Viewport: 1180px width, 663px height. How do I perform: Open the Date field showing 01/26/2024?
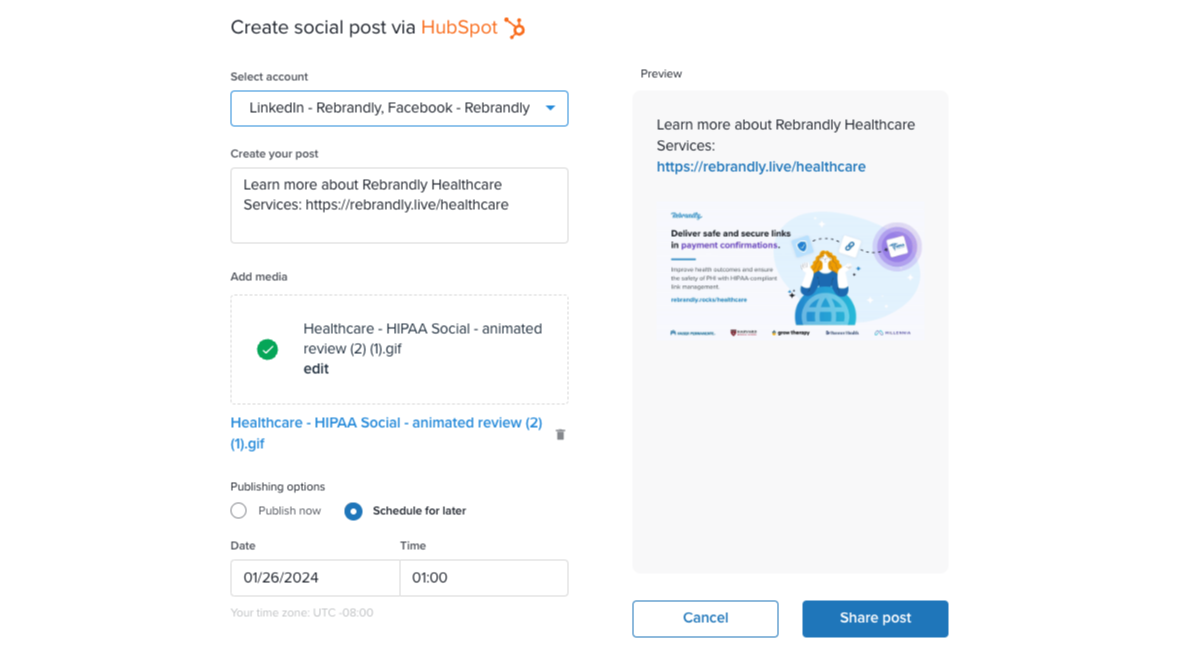(315, 578)
